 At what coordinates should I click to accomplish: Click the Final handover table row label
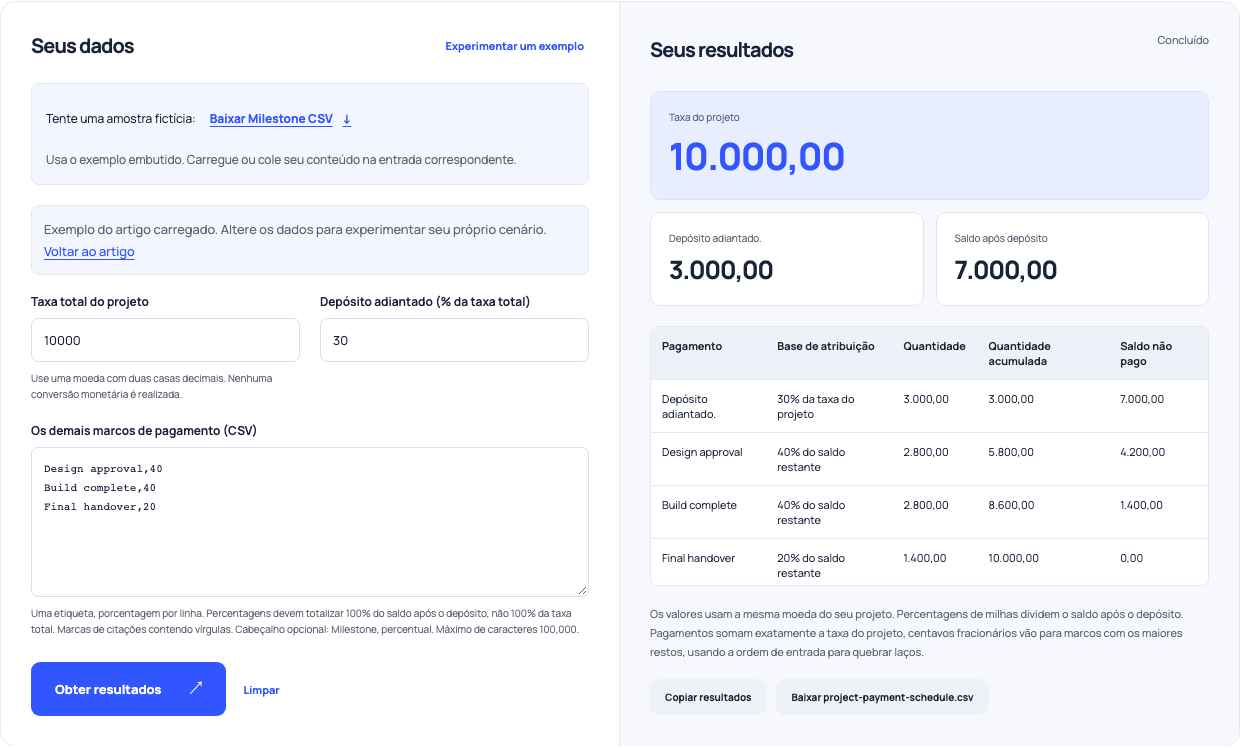698,558
